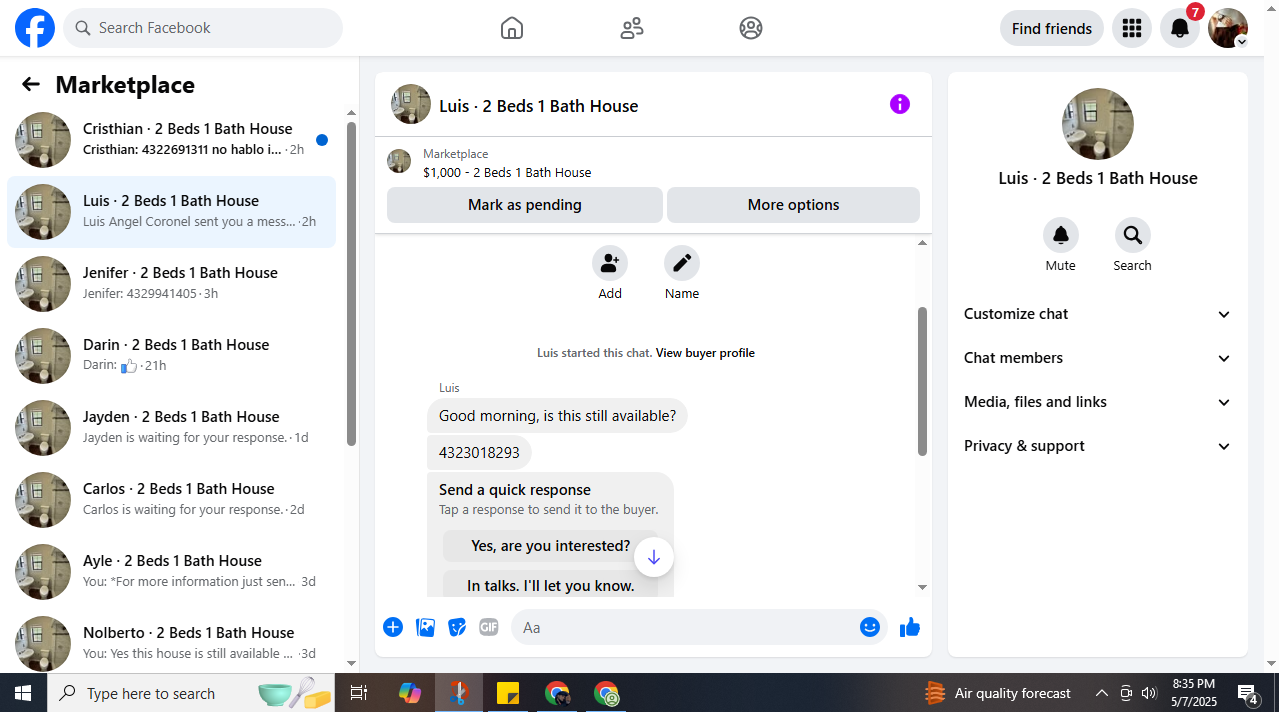Open the Friends icon in top navigation
The height and width of the screenshot is (712, 1279).
[x=632, y=28]
